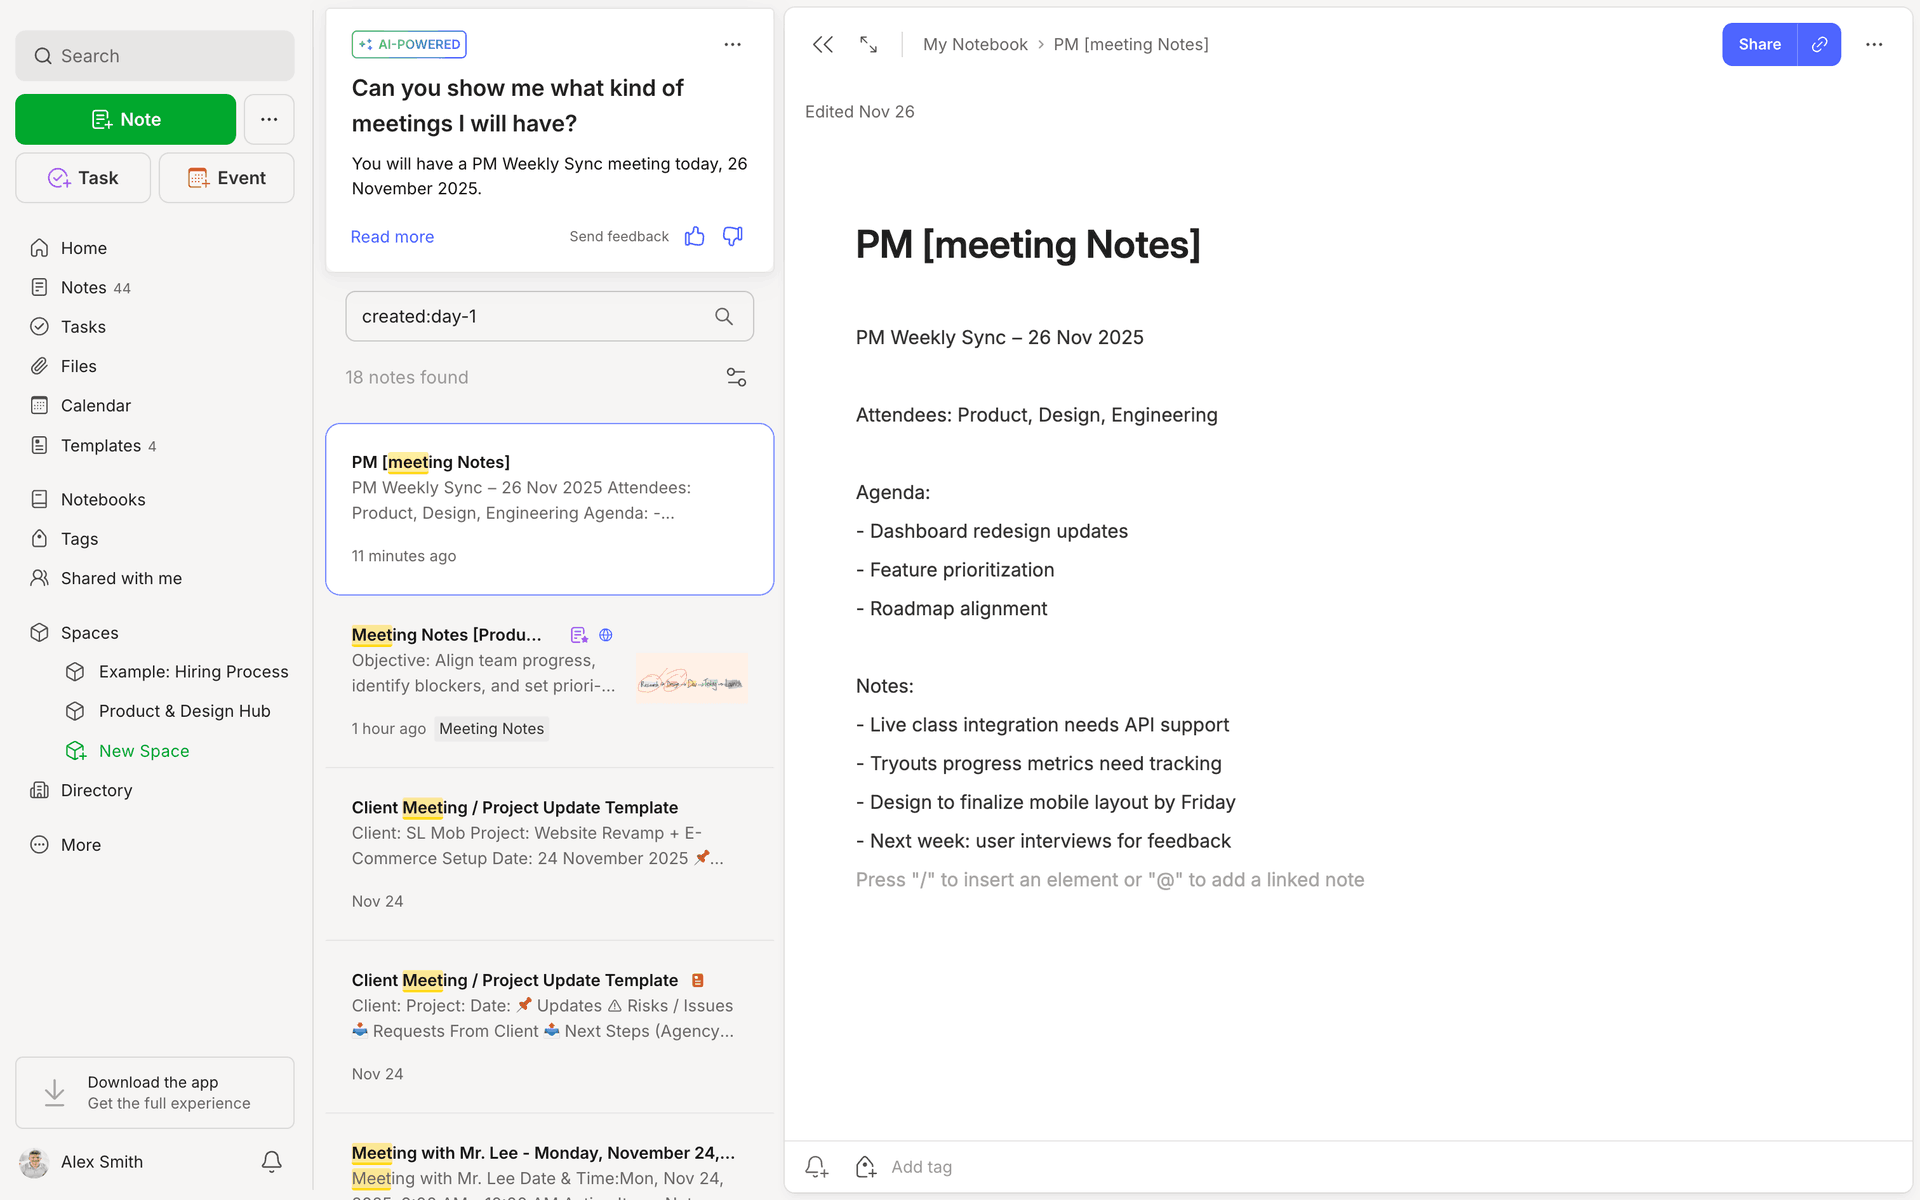
Task: Click Meeting Notes tag chip
Action: [x=492, y=729]
